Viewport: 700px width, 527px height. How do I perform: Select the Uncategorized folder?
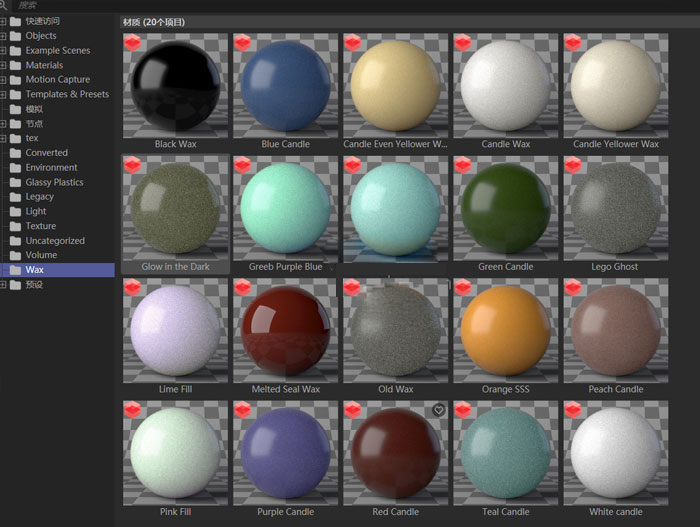click(55, 240)
